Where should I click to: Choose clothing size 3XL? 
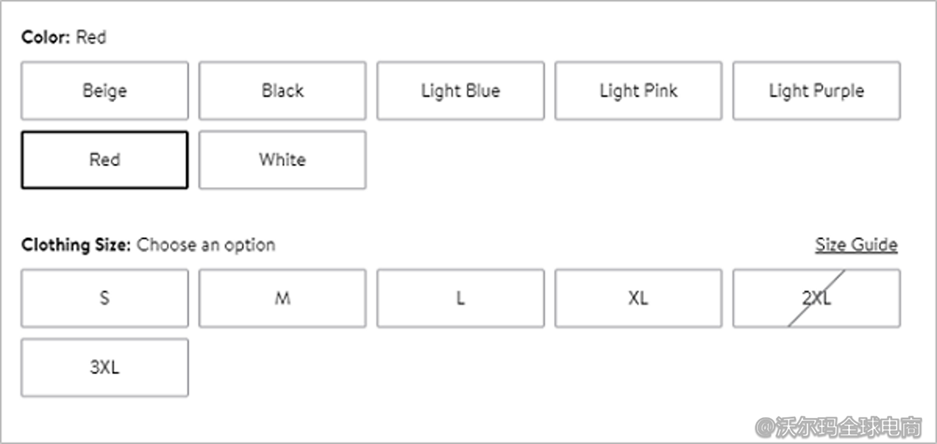click(104, 367)
